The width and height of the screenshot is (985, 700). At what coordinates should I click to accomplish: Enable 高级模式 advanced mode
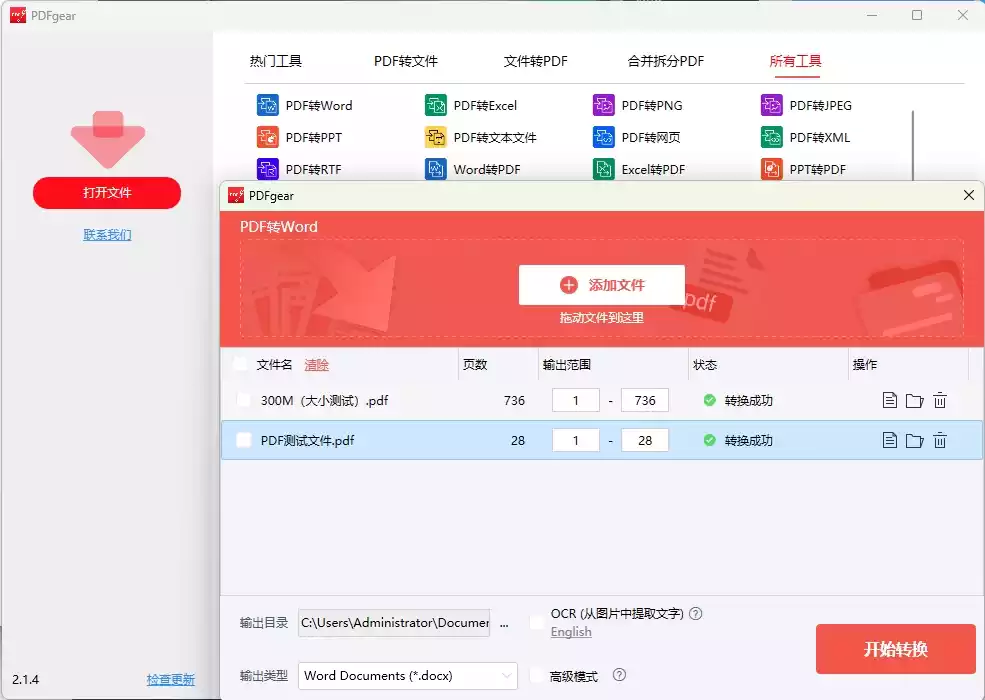(536, 675)
